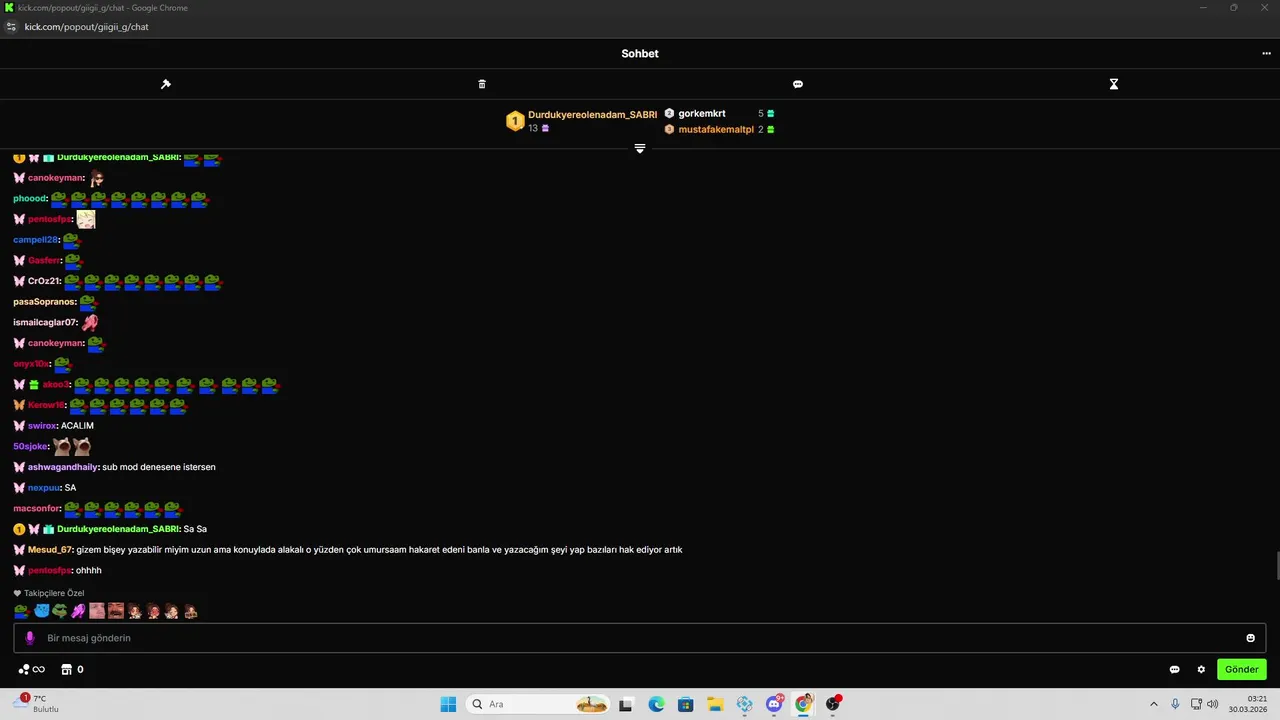
Task: Focus the Bir mesaj gönderin input field
Action: [640, 638]
